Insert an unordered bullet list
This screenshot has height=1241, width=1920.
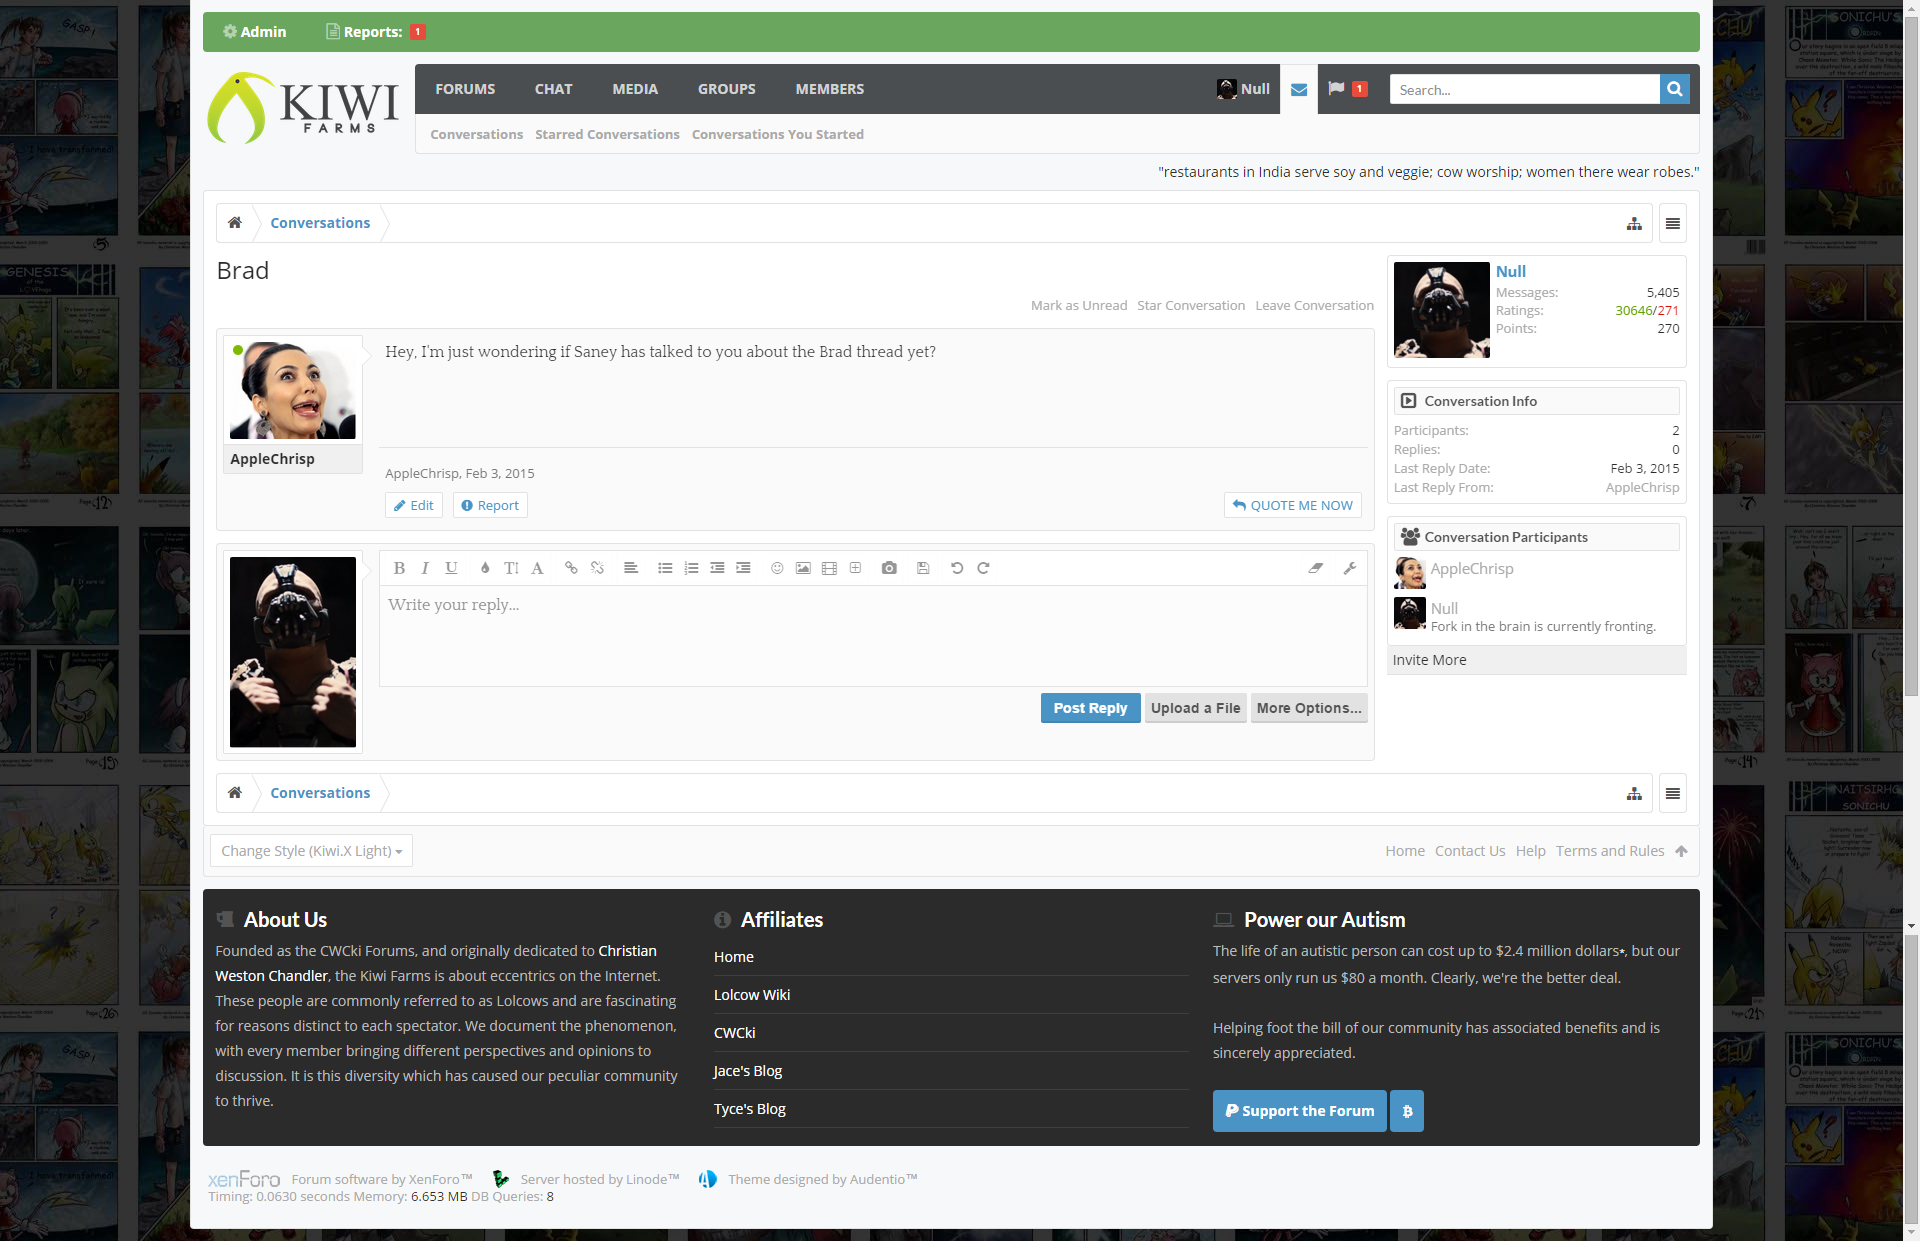point(665,568)
